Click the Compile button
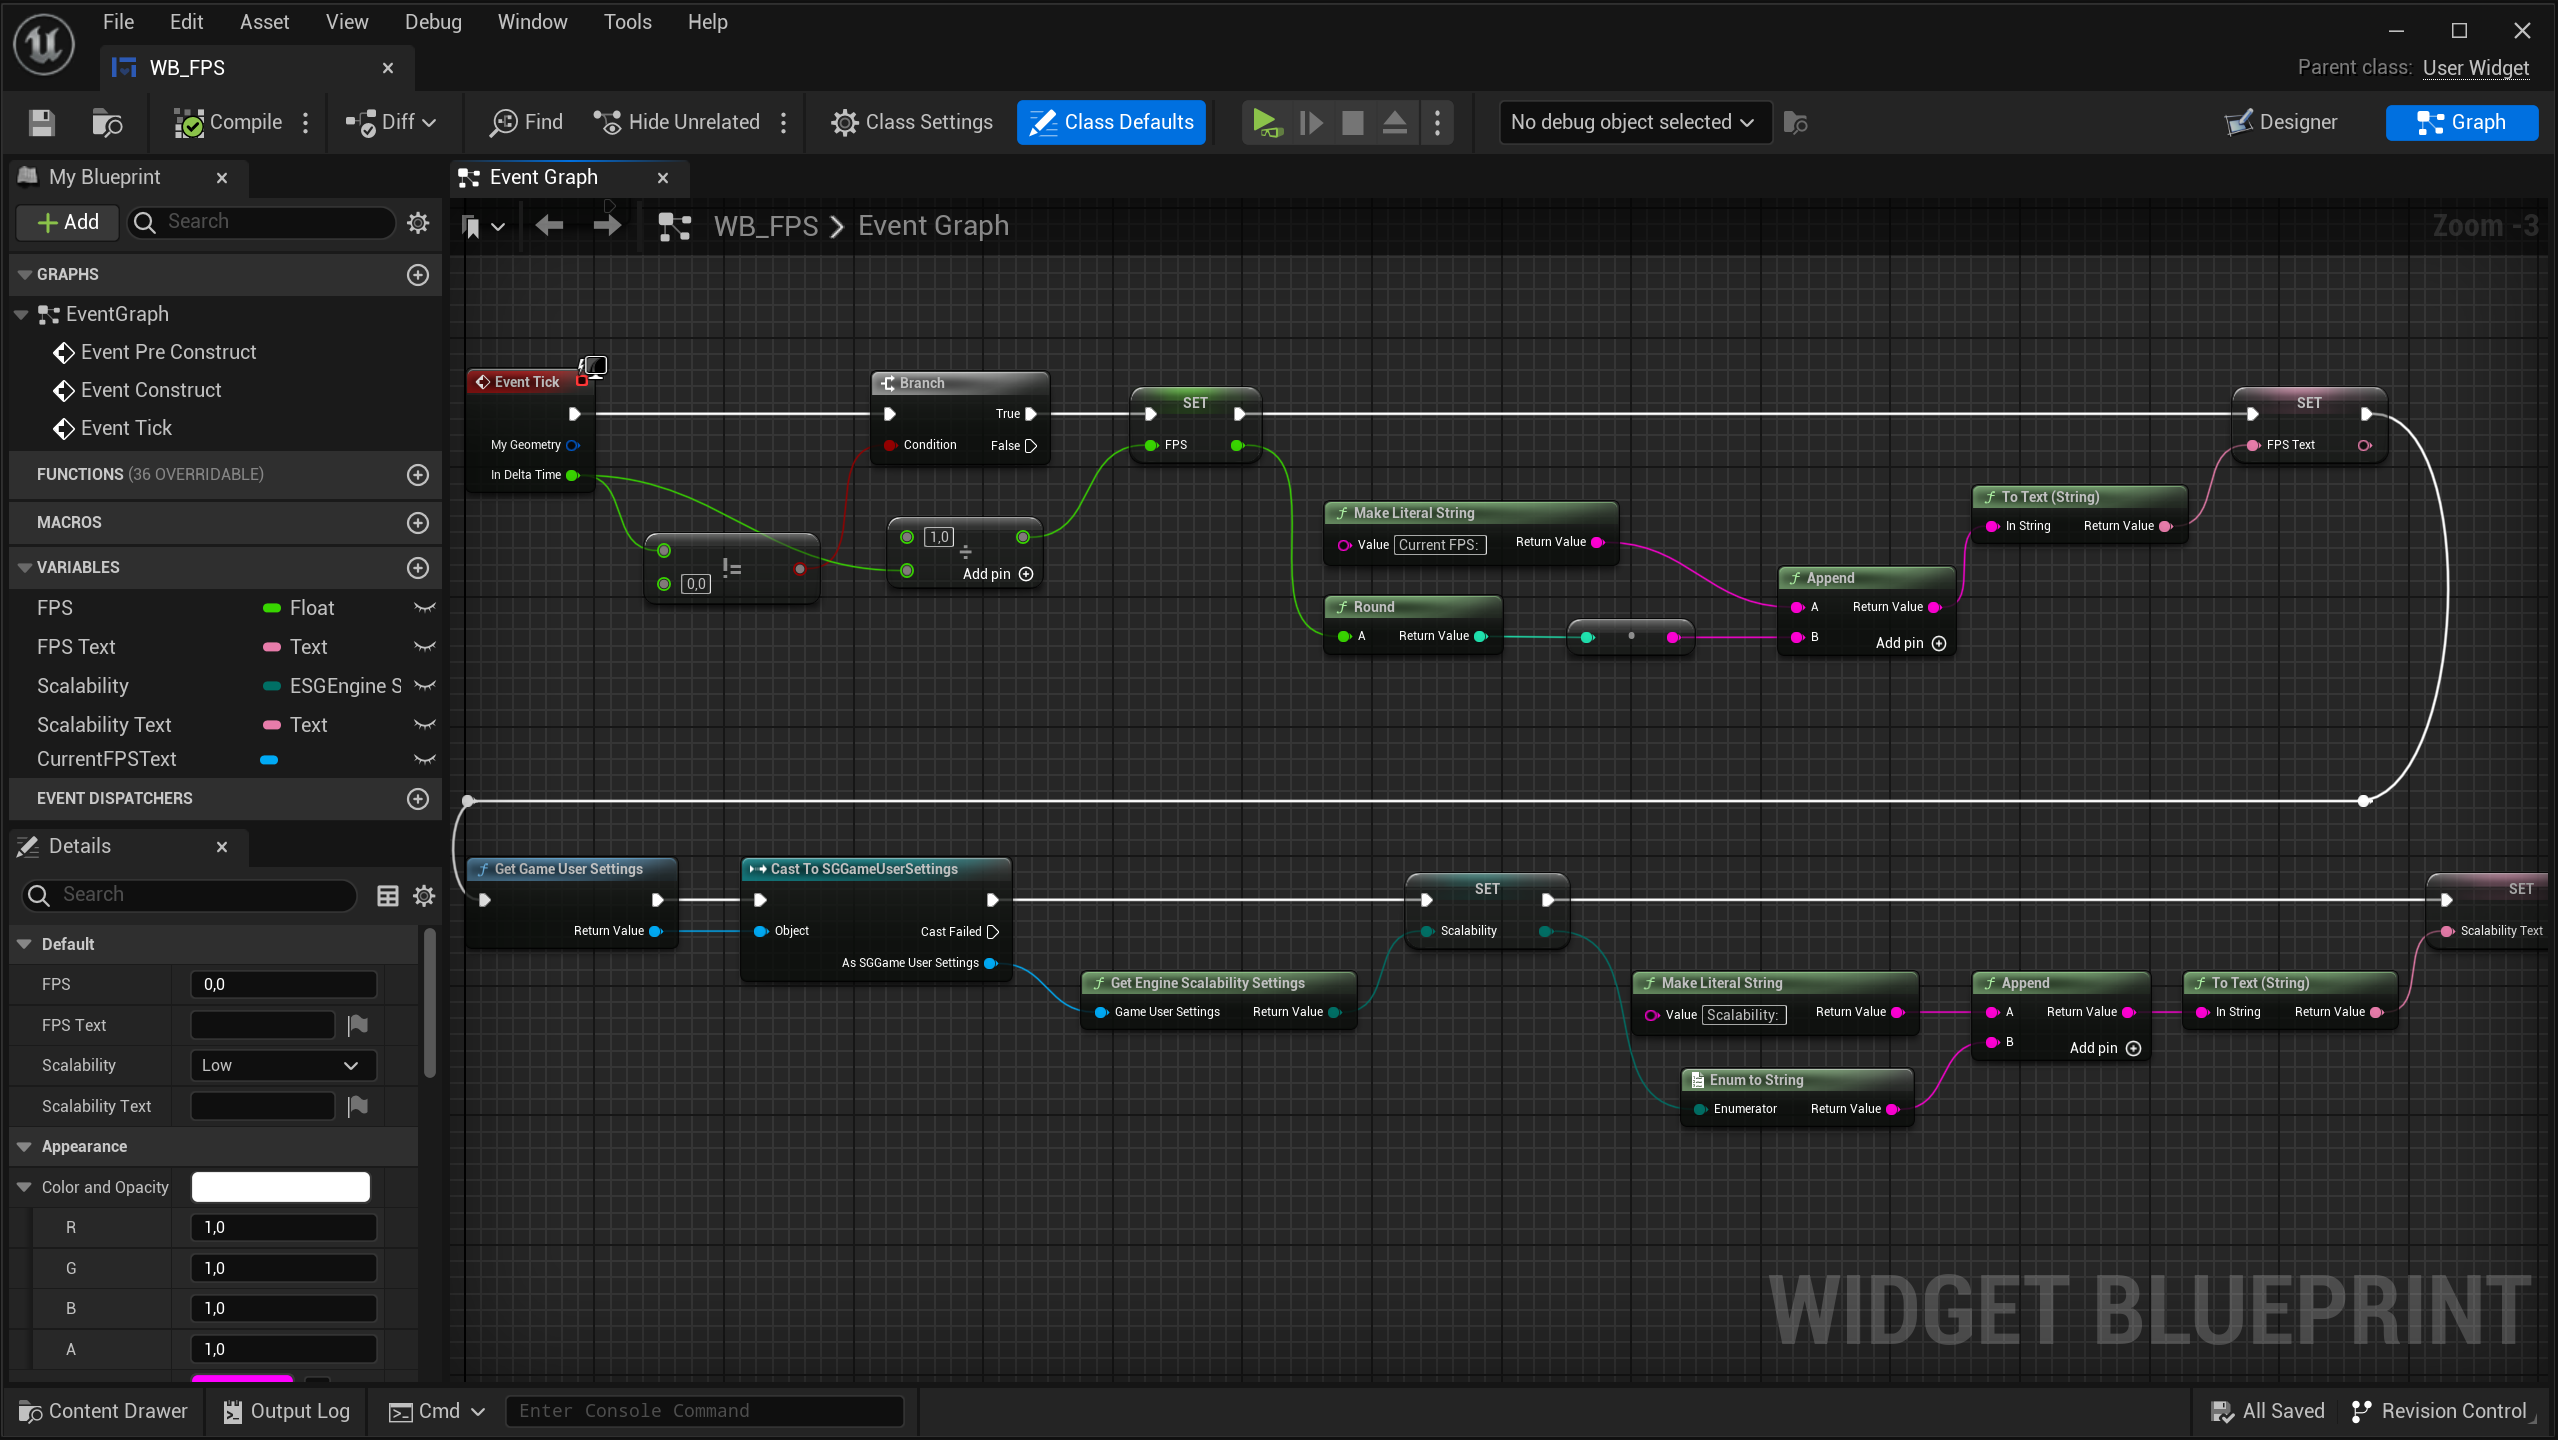 [x=229, y=122]
